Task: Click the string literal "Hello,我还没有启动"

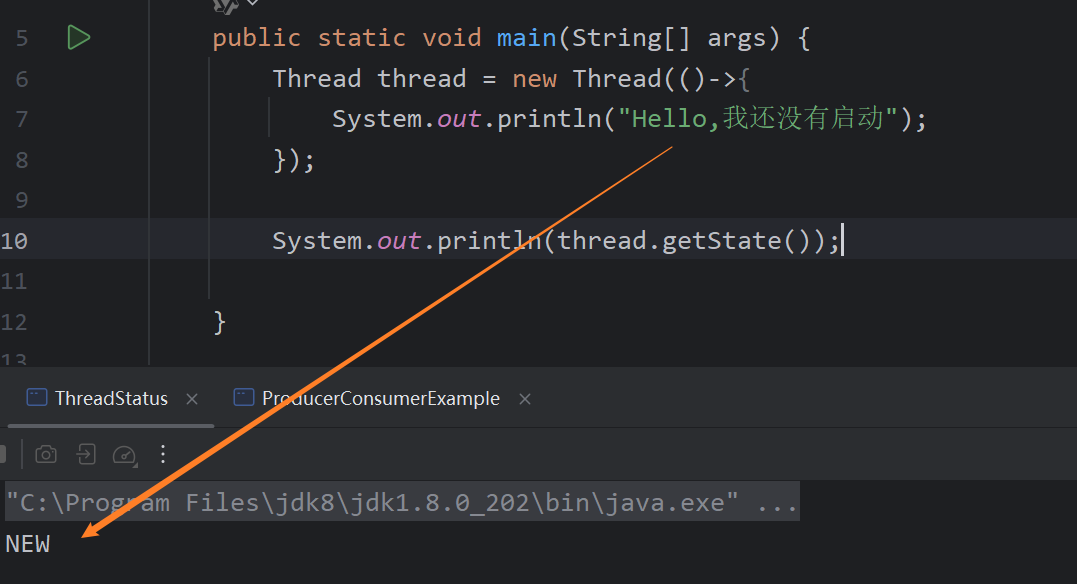Action: point(758,119)
